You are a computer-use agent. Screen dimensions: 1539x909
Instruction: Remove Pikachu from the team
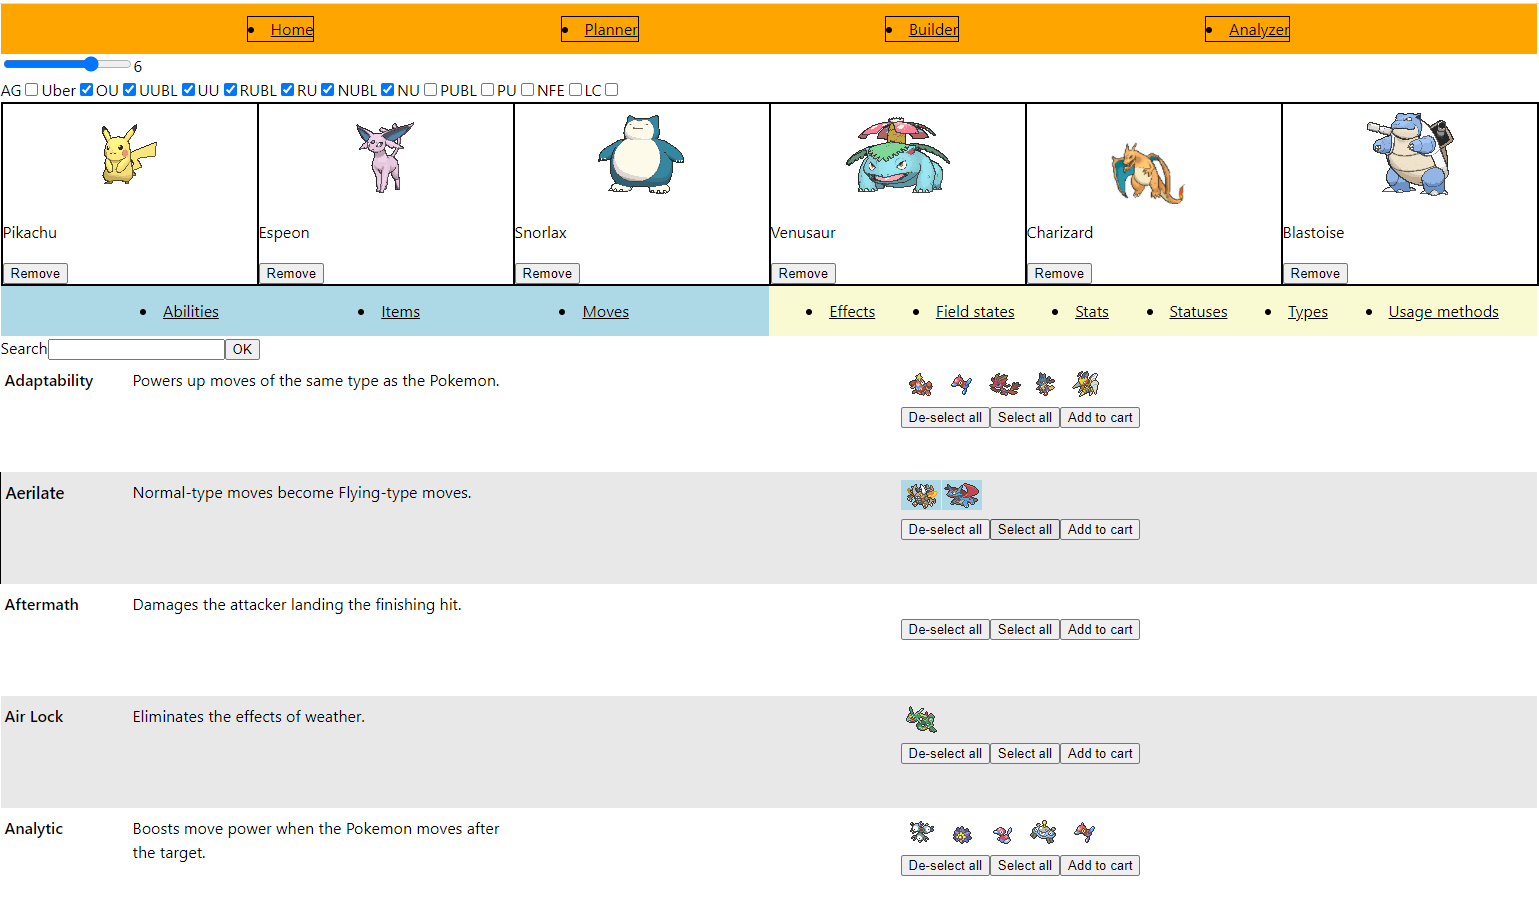pos(35,273)
